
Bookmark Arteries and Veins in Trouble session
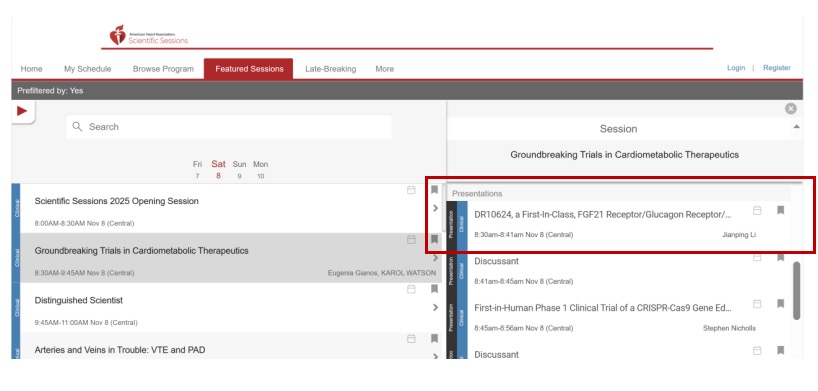[x=435, y=339]
